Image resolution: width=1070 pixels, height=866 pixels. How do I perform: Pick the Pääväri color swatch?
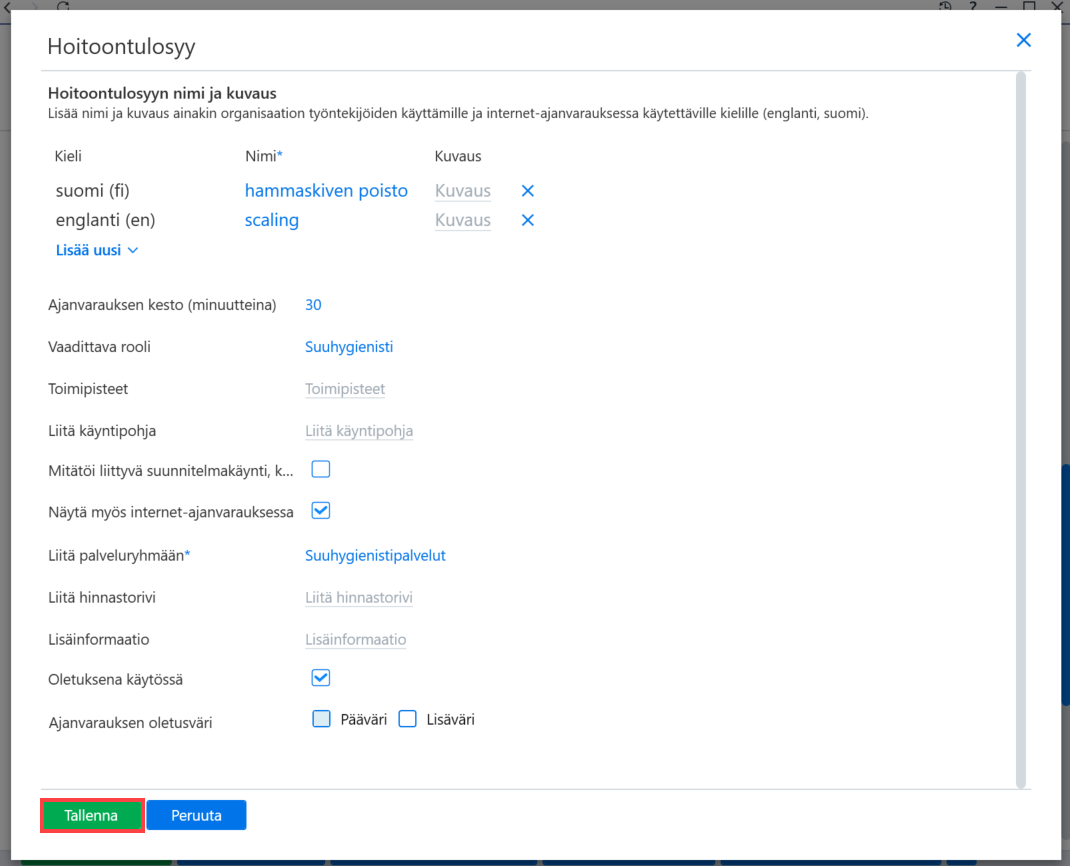point(321,719)
